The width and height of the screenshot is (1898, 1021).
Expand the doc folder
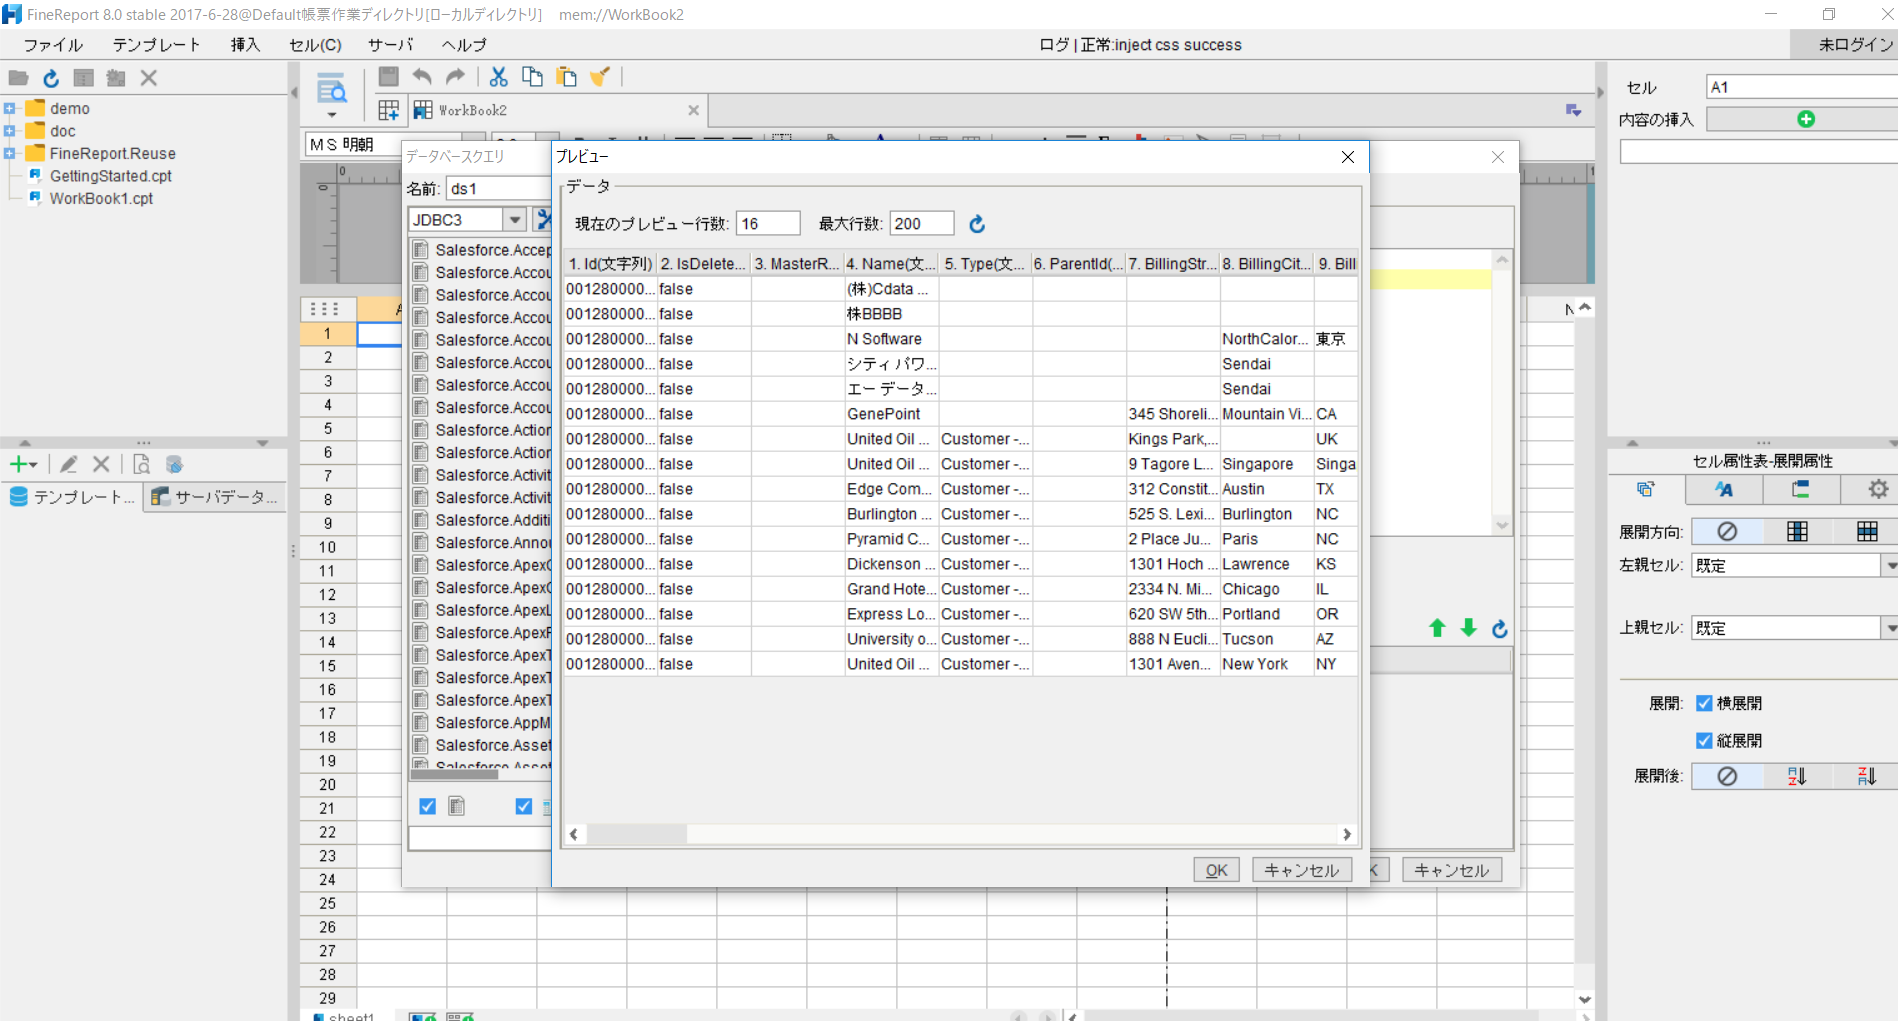[9, 131]
